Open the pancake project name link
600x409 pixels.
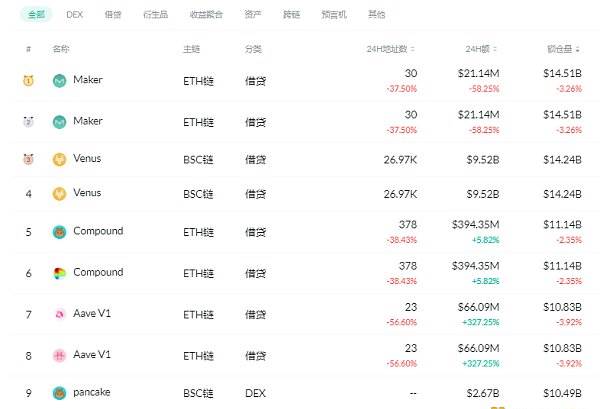tap(92, 393)
